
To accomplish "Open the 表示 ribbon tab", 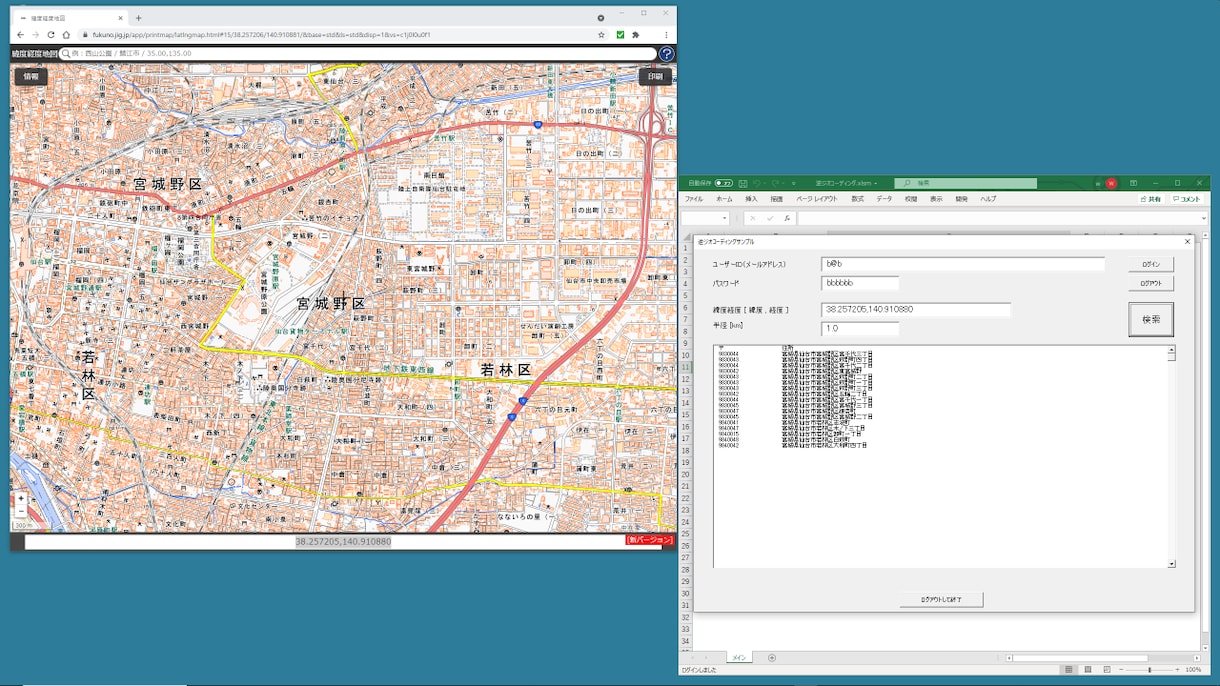I will (x=936, y=199).
